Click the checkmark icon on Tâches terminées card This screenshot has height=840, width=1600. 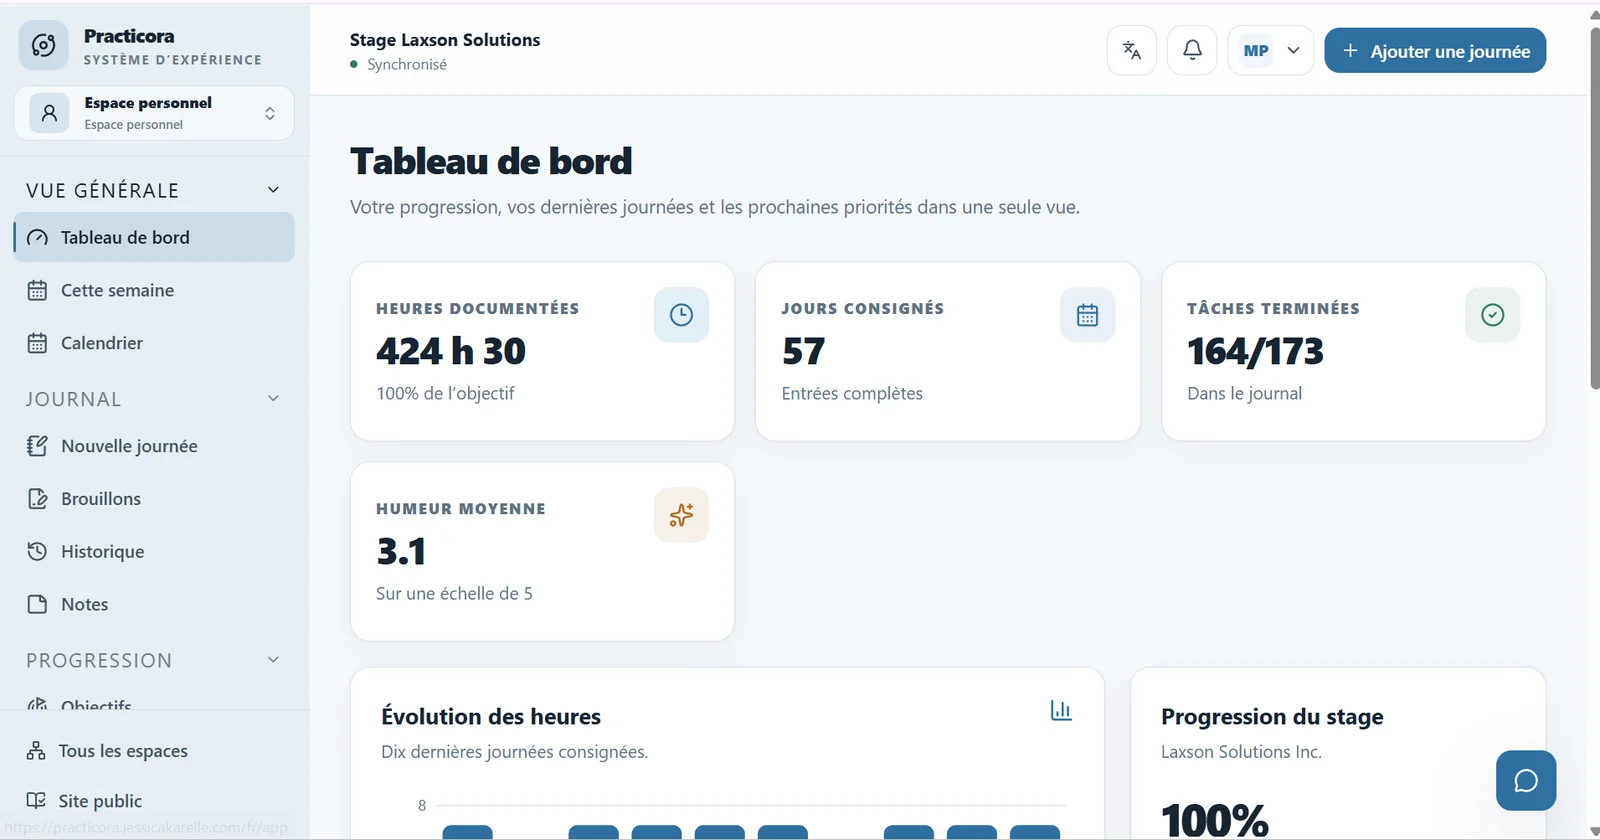coord(1492,315)
